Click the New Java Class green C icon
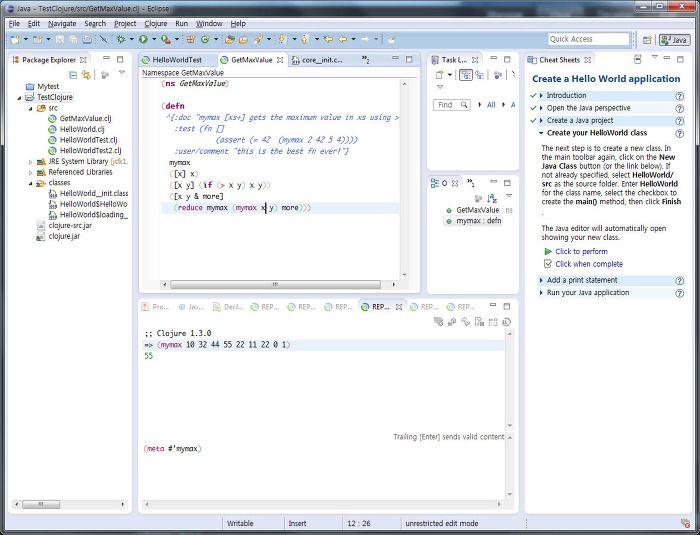700x535 pixels. [x=205, y=39]
